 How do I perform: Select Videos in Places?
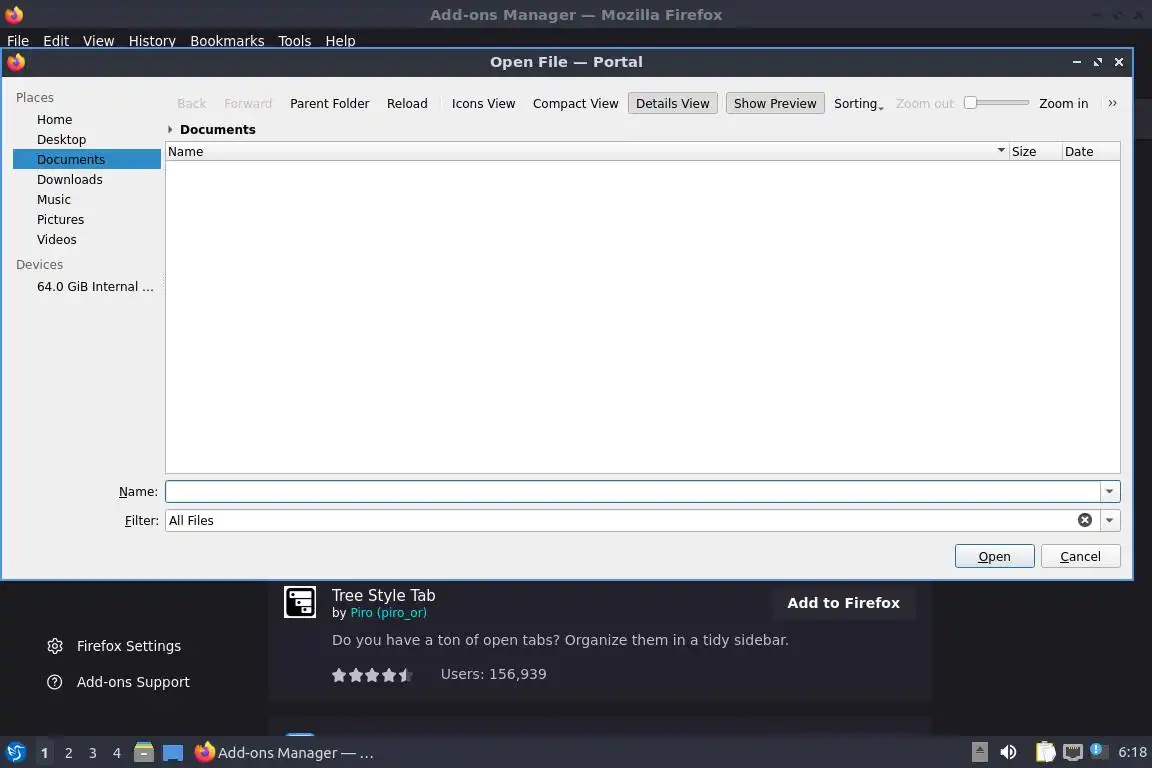[87, 240]
